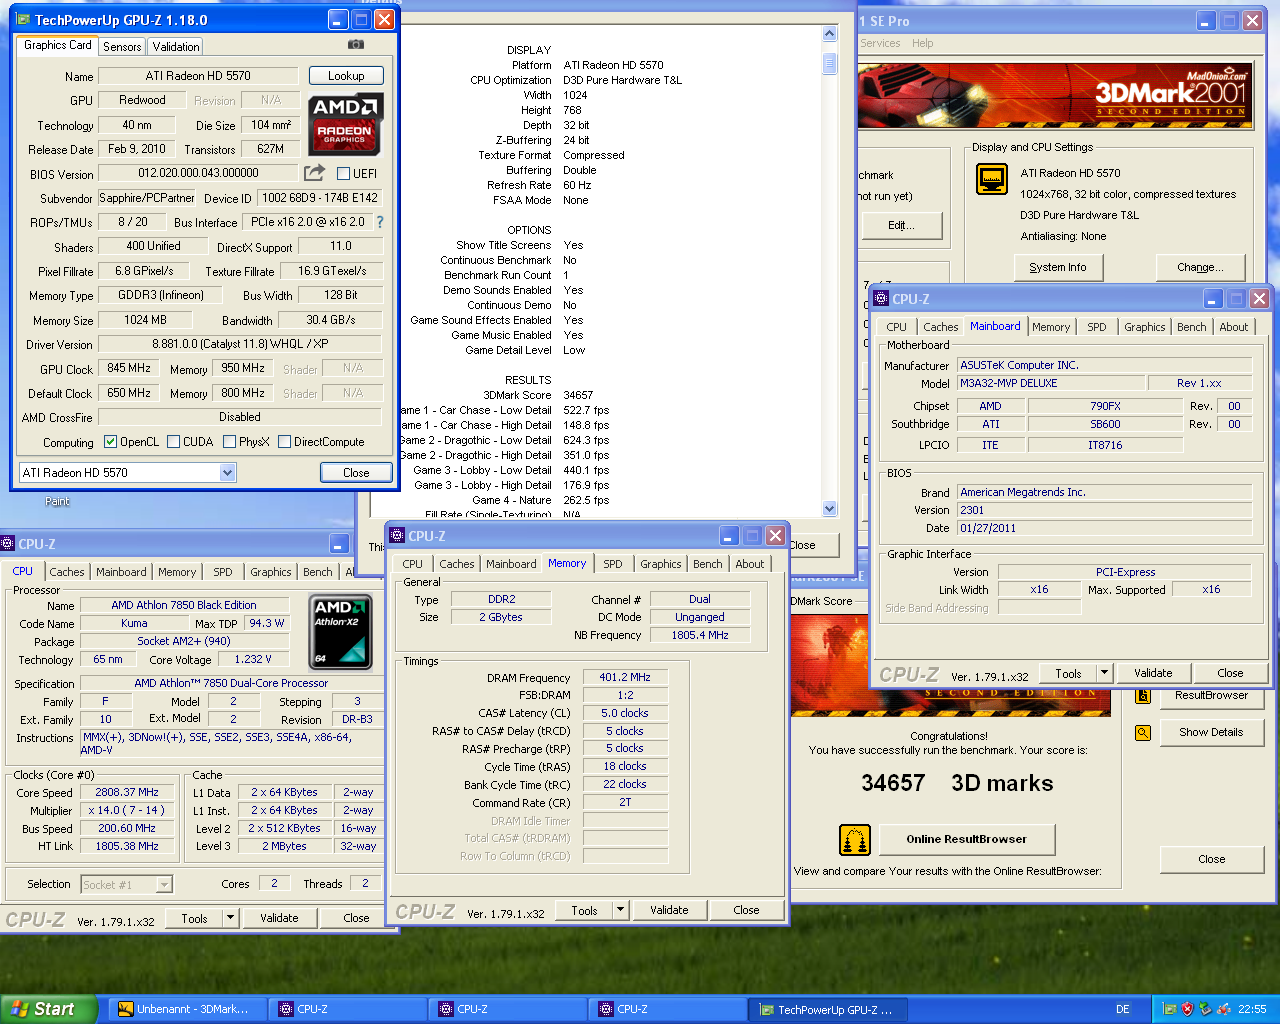Click the 3DMark Score 34657 value

(578, 395)
